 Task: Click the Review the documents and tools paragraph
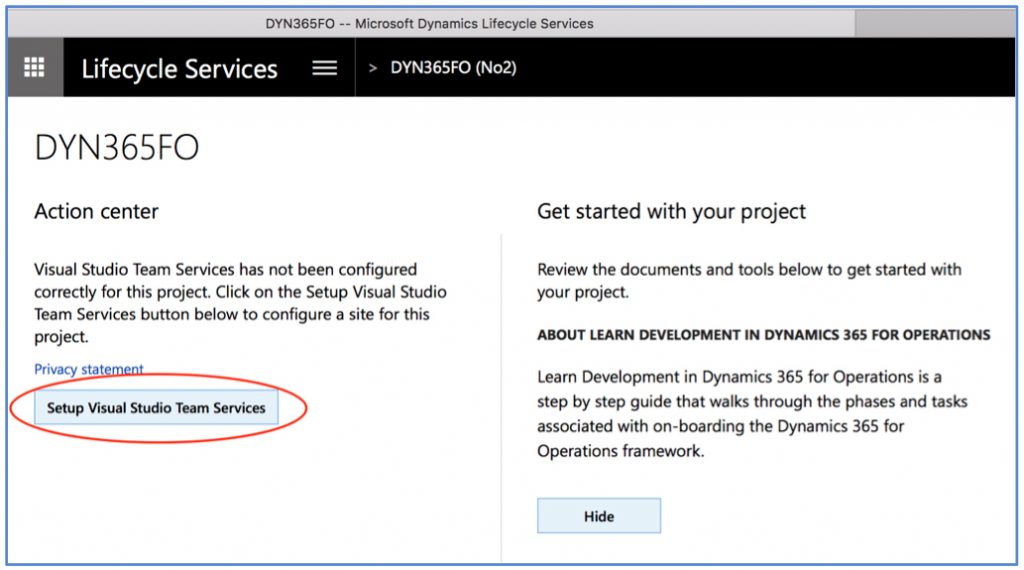[x=749, y=281]
